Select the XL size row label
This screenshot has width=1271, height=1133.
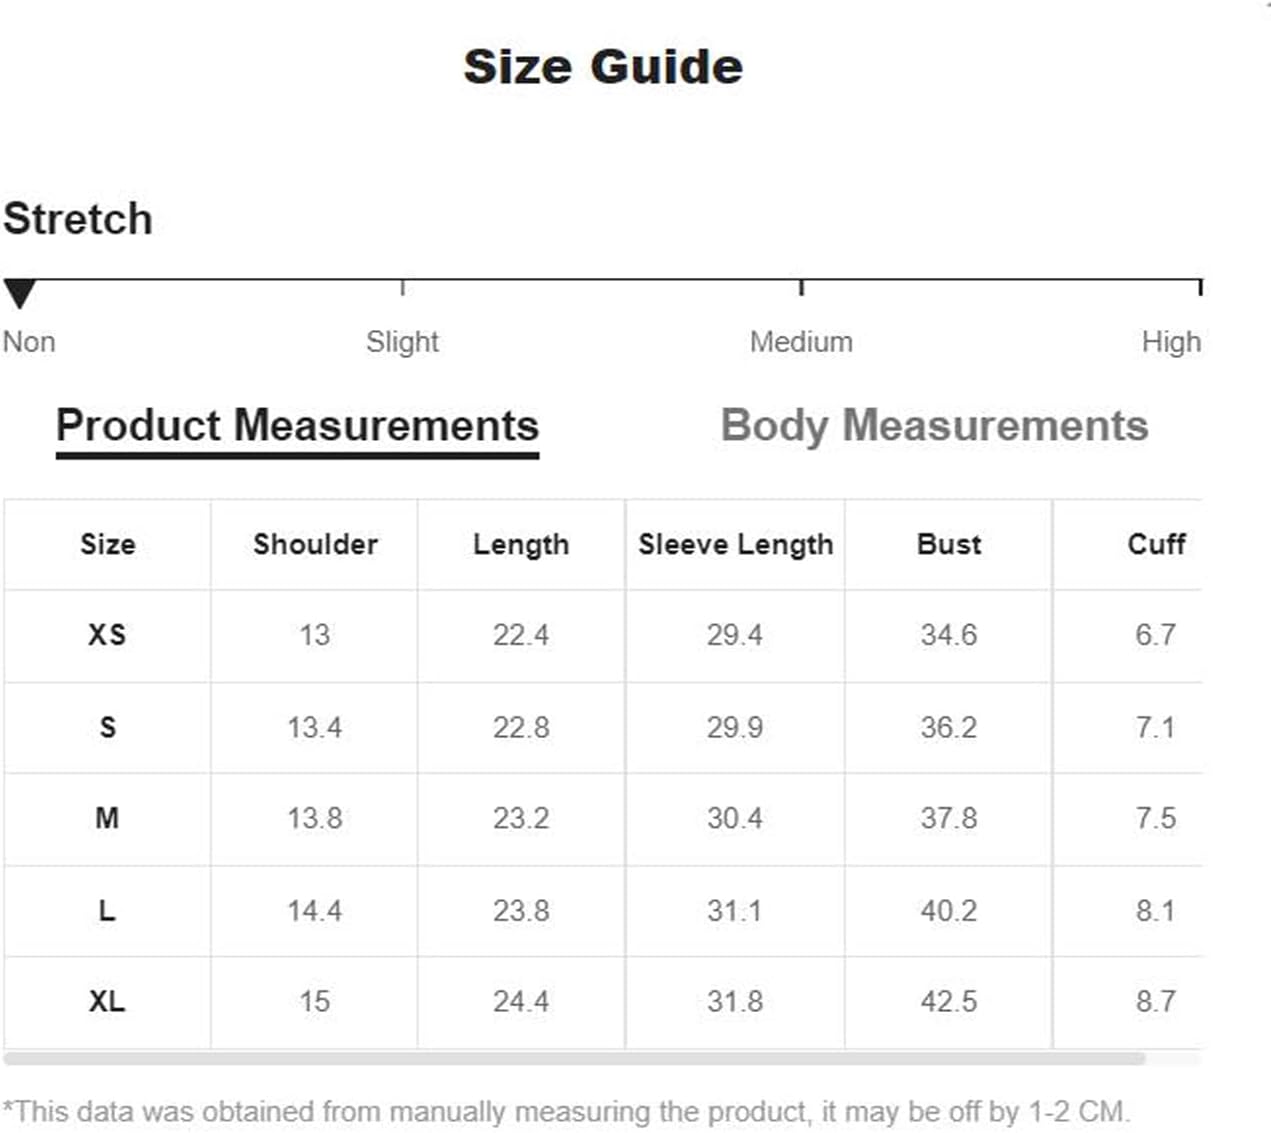[107, 1001]
